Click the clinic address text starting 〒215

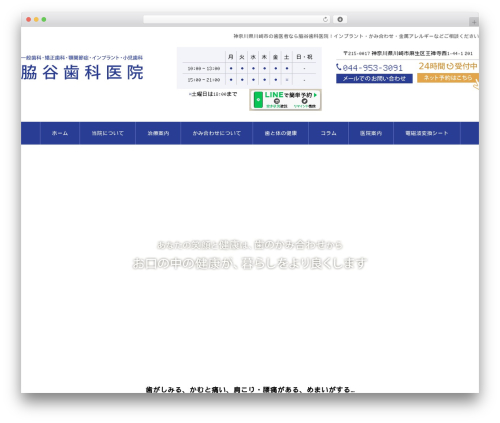[408, 53]
